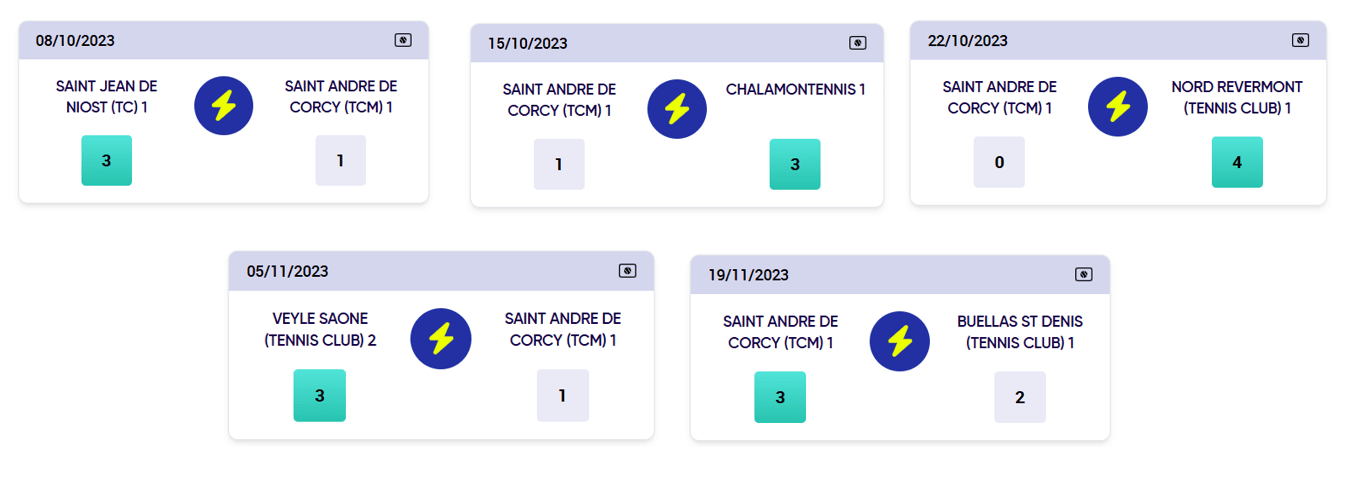The image size is (1370, 490).
Task: Click Buellas St Denis's score of 2
Action: tap(1020, 397)
